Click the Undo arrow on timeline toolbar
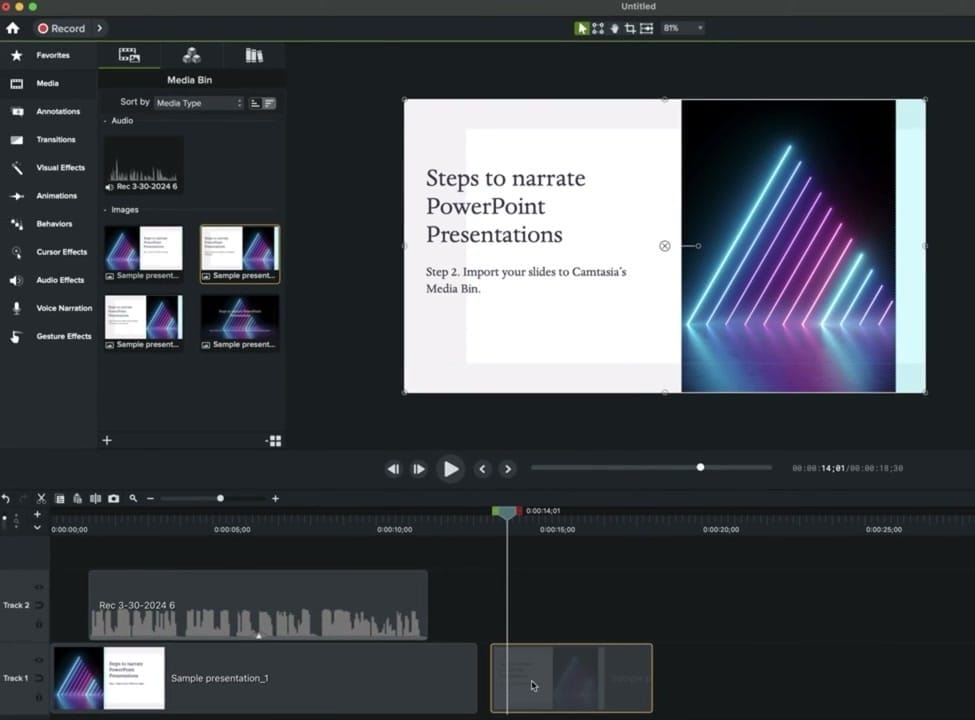Screen dimensions: 975x720 pos(6,498)
